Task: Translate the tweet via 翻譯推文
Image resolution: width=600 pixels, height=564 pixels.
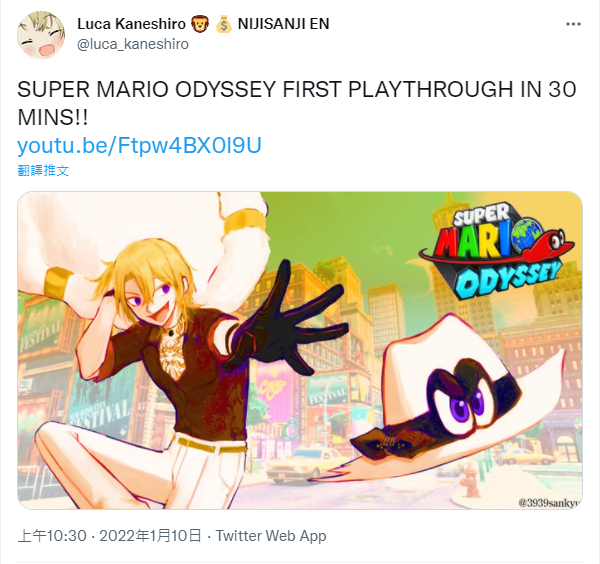Action: click(43, 170)
